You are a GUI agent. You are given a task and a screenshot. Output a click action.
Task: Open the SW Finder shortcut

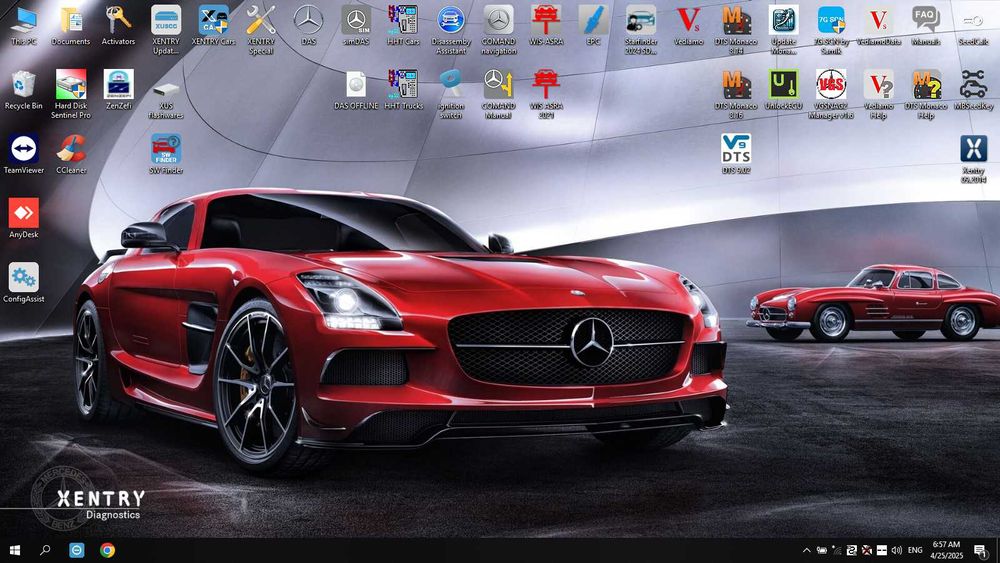tap(166, 154)
